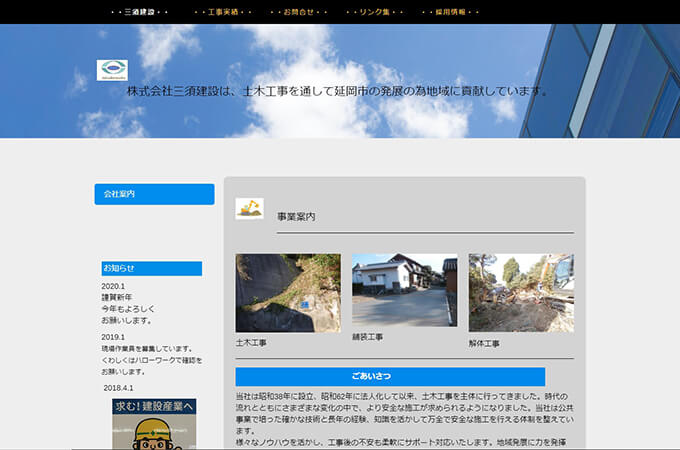Screen dimensions: 680x450
Task: Click the 解体工事 caption text
Action: (x=484, y=343)
